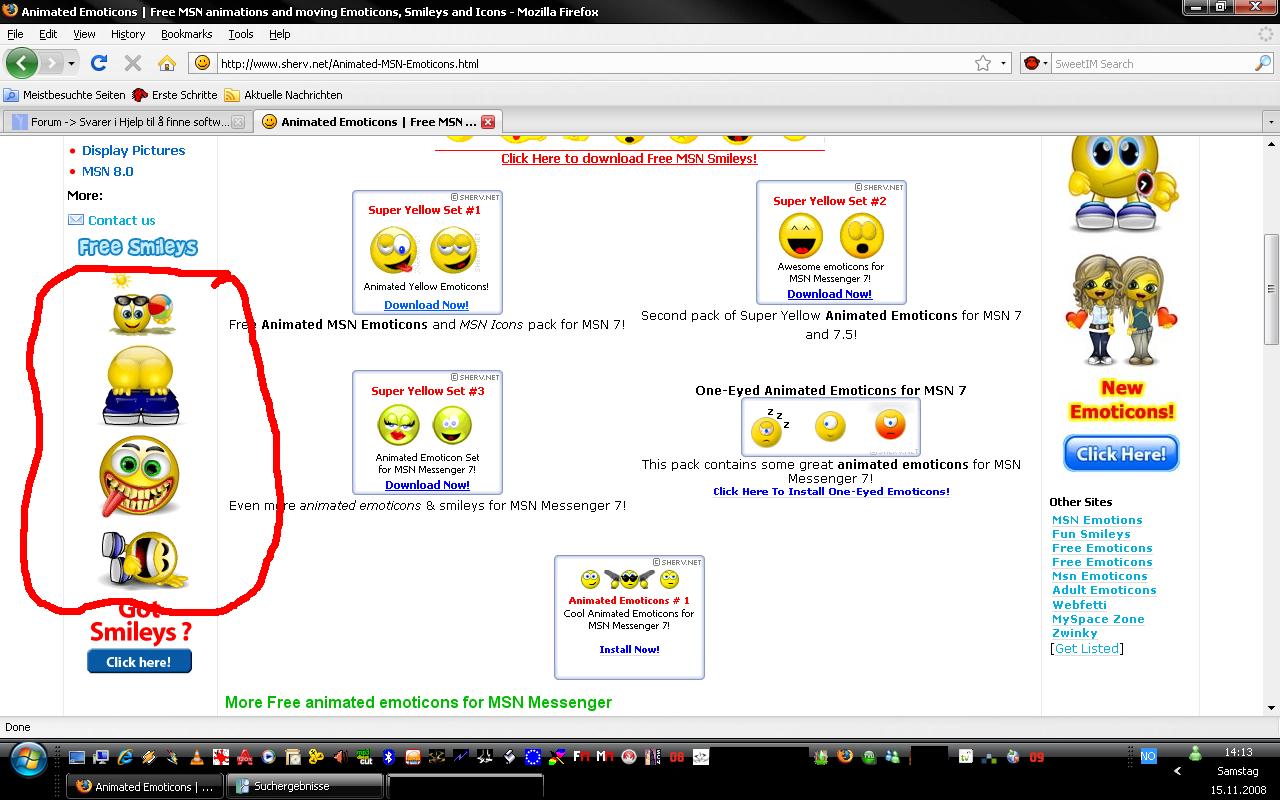This screenshot has width=1280, height=800.
Task: Click the SweetIM search engine icon
Action: click(1031, 63)
